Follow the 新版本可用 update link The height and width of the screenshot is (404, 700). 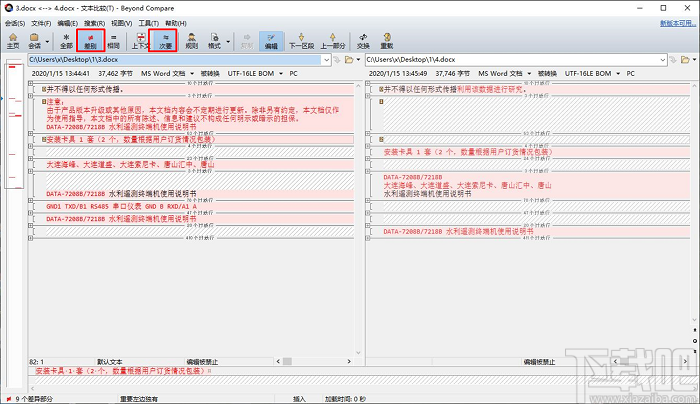pos(678,23)
